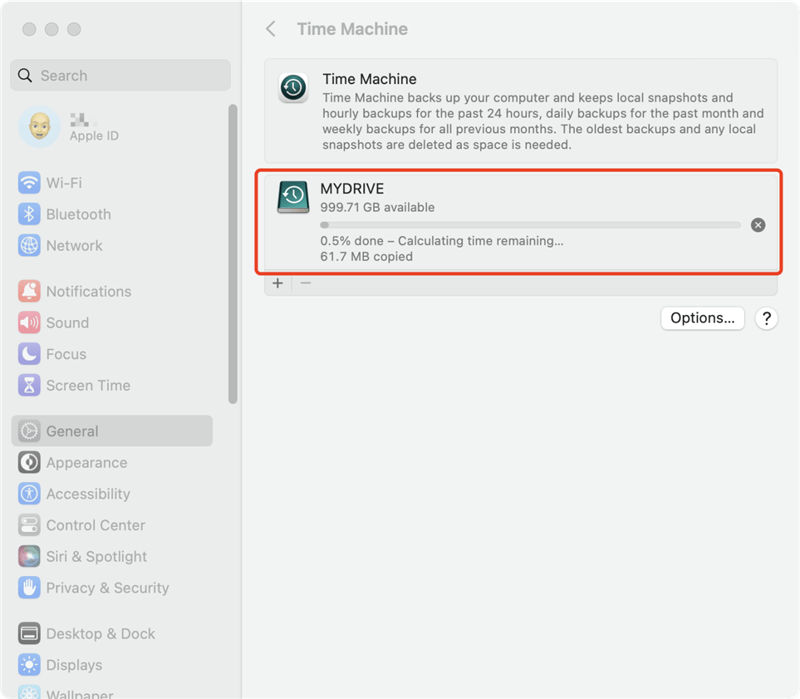Click the Time Machine disk icon for MYDRIVE

[x=291, y=198]
